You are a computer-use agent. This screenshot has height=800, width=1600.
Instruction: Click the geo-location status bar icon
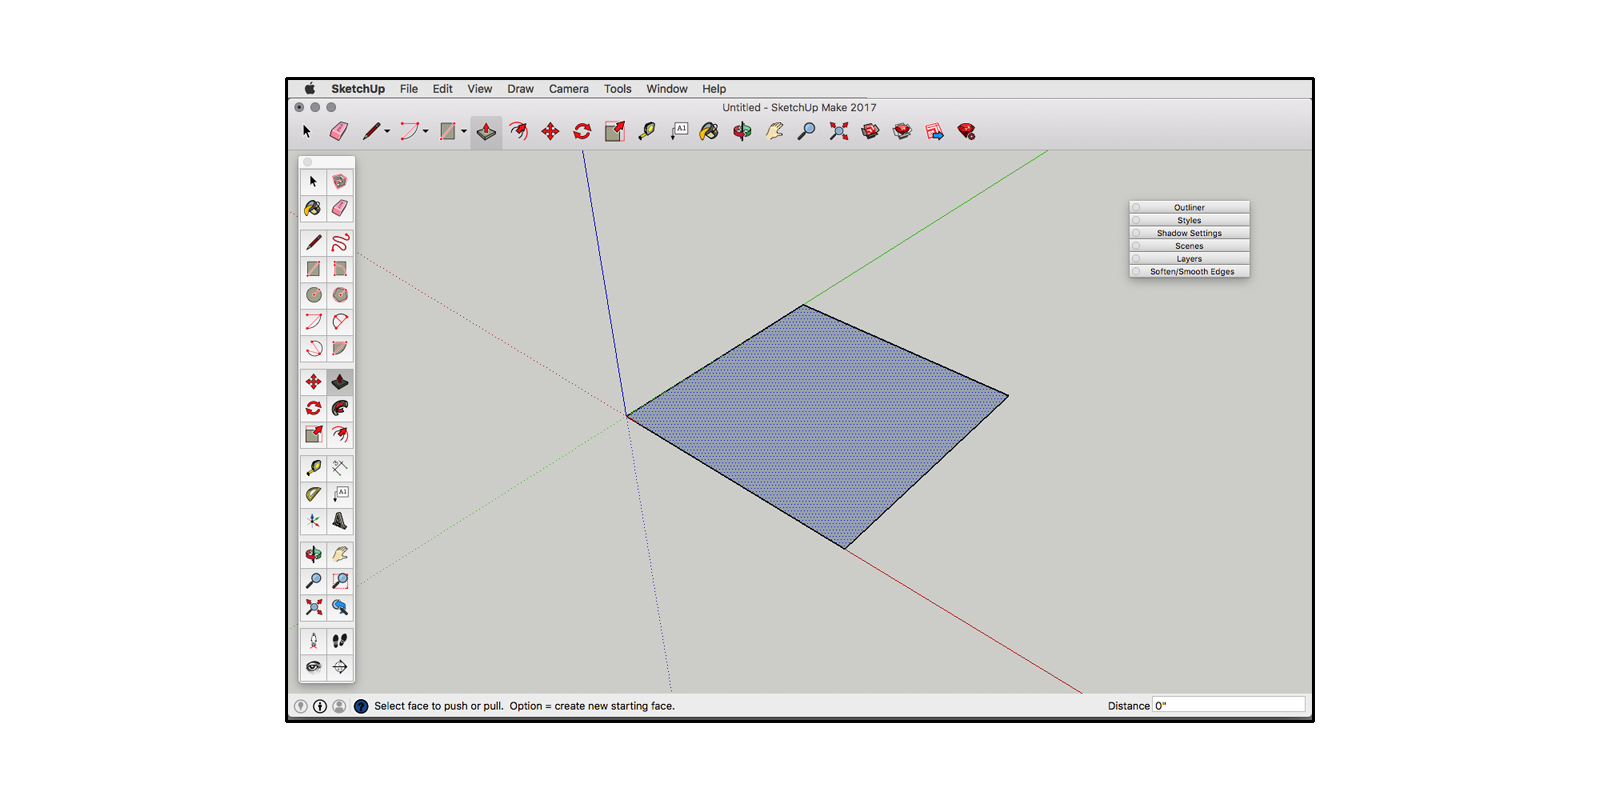301,706
